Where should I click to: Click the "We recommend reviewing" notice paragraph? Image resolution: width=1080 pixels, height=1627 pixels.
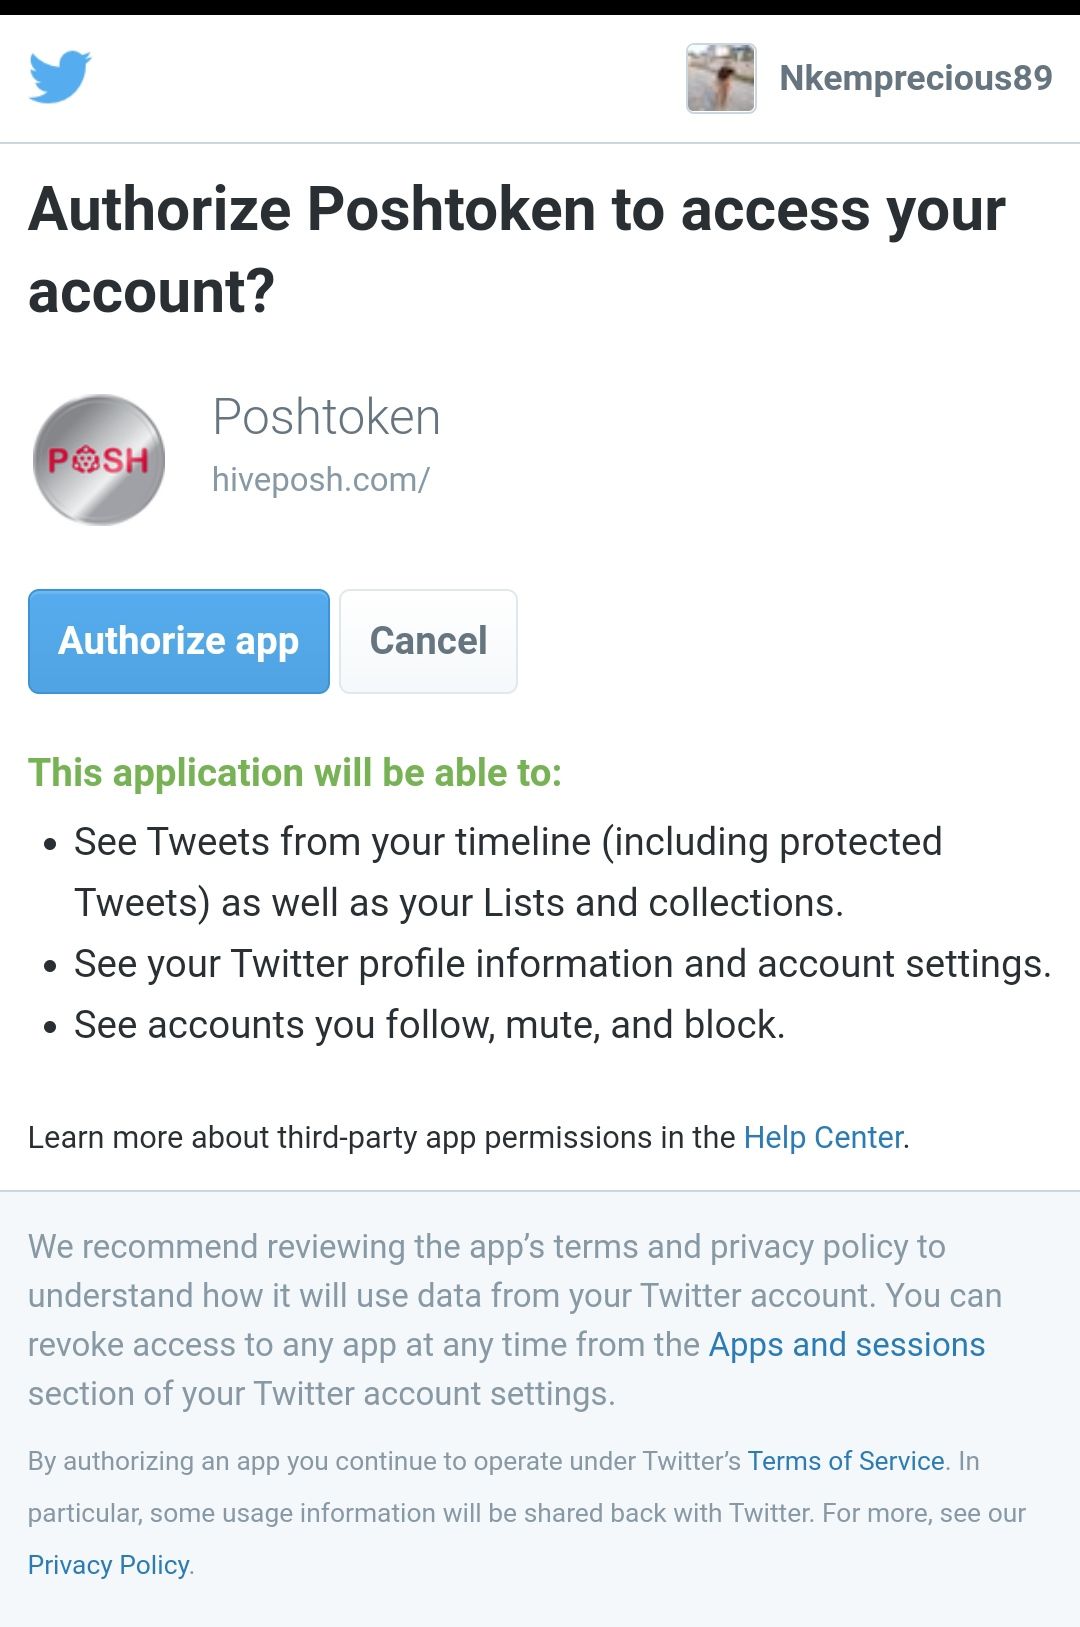coord(515,1320)
